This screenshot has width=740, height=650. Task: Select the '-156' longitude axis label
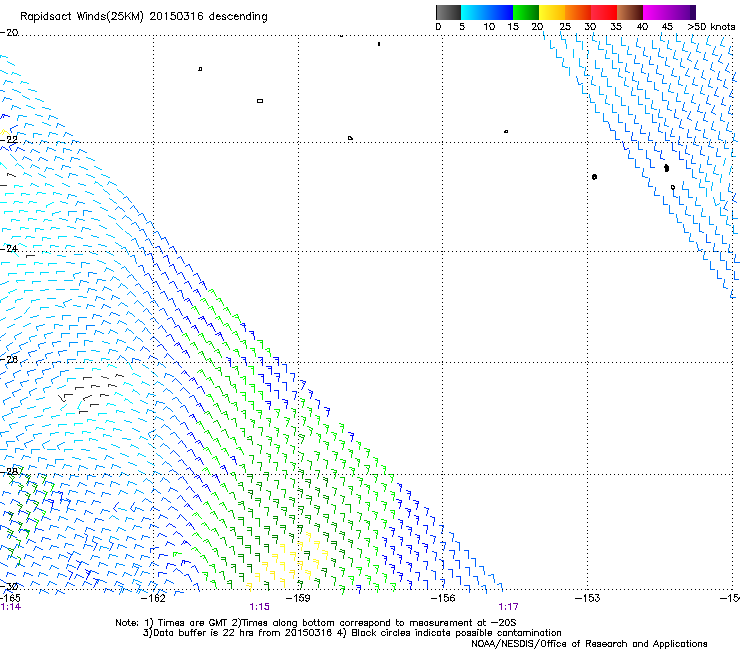point(443,598)
